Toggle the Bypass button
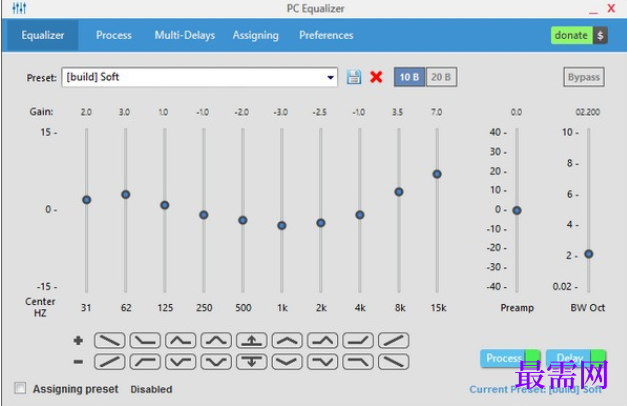The width and height of the screenshot is (627, 406). (584, 77)
